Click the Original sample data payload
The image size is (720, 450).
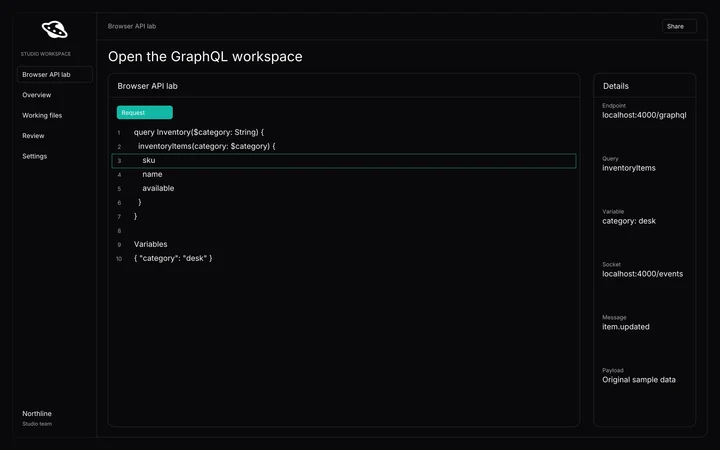pyautogui.click(x=639, y=380)
